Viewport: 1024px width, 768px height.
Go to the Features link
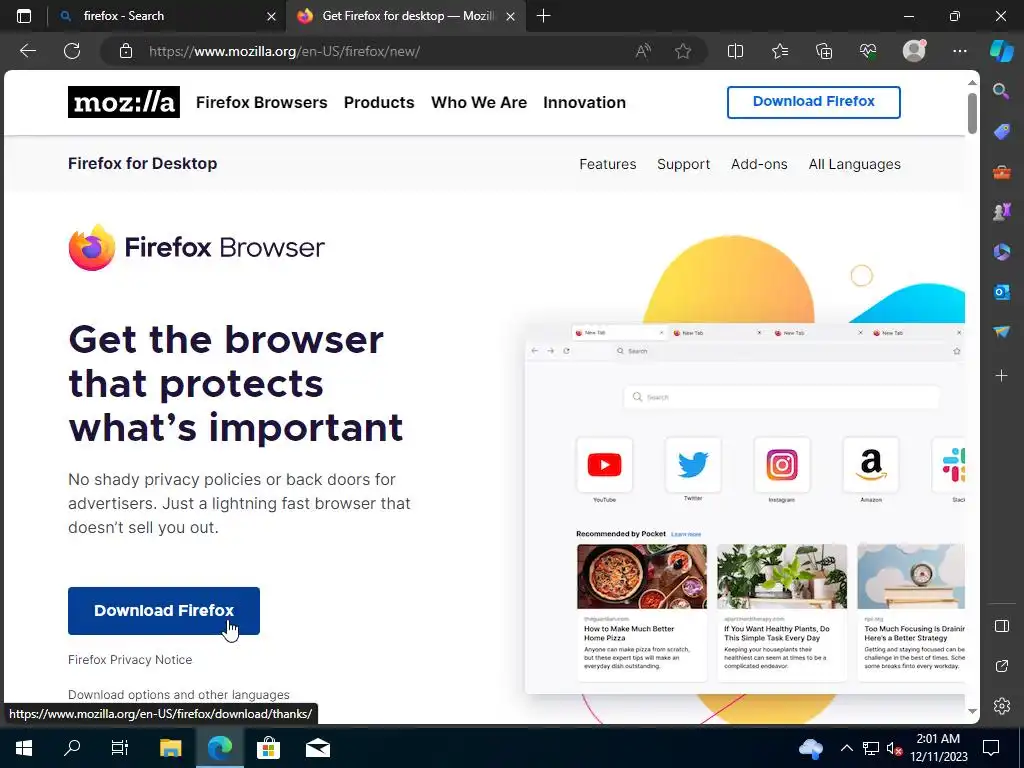[607, 164]
